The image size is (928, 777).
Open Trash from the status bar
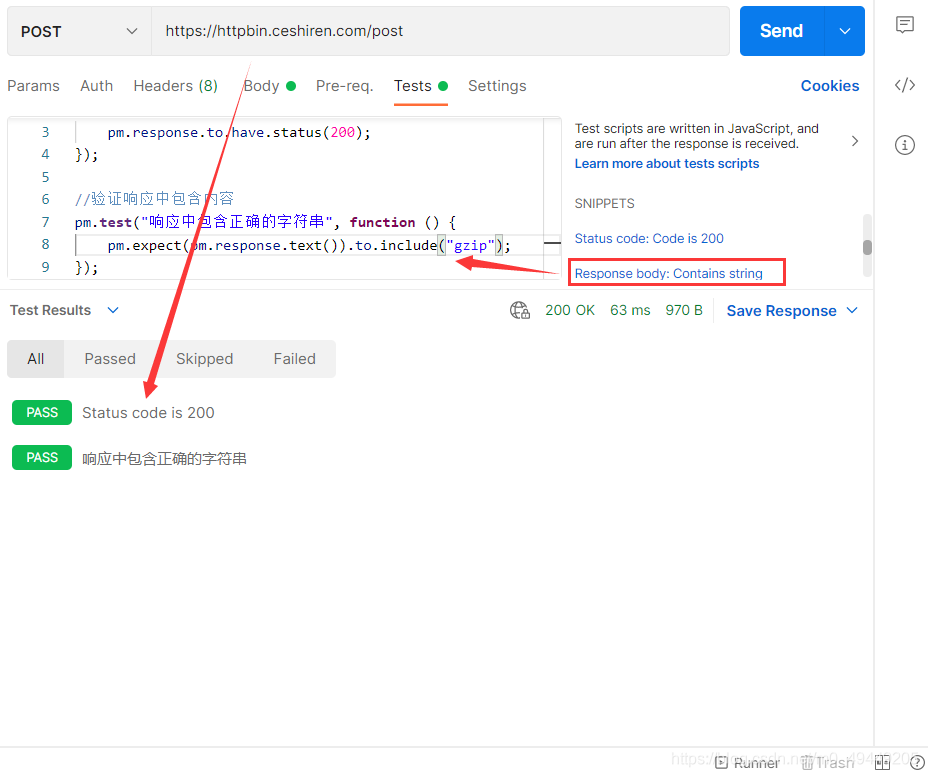827,763
